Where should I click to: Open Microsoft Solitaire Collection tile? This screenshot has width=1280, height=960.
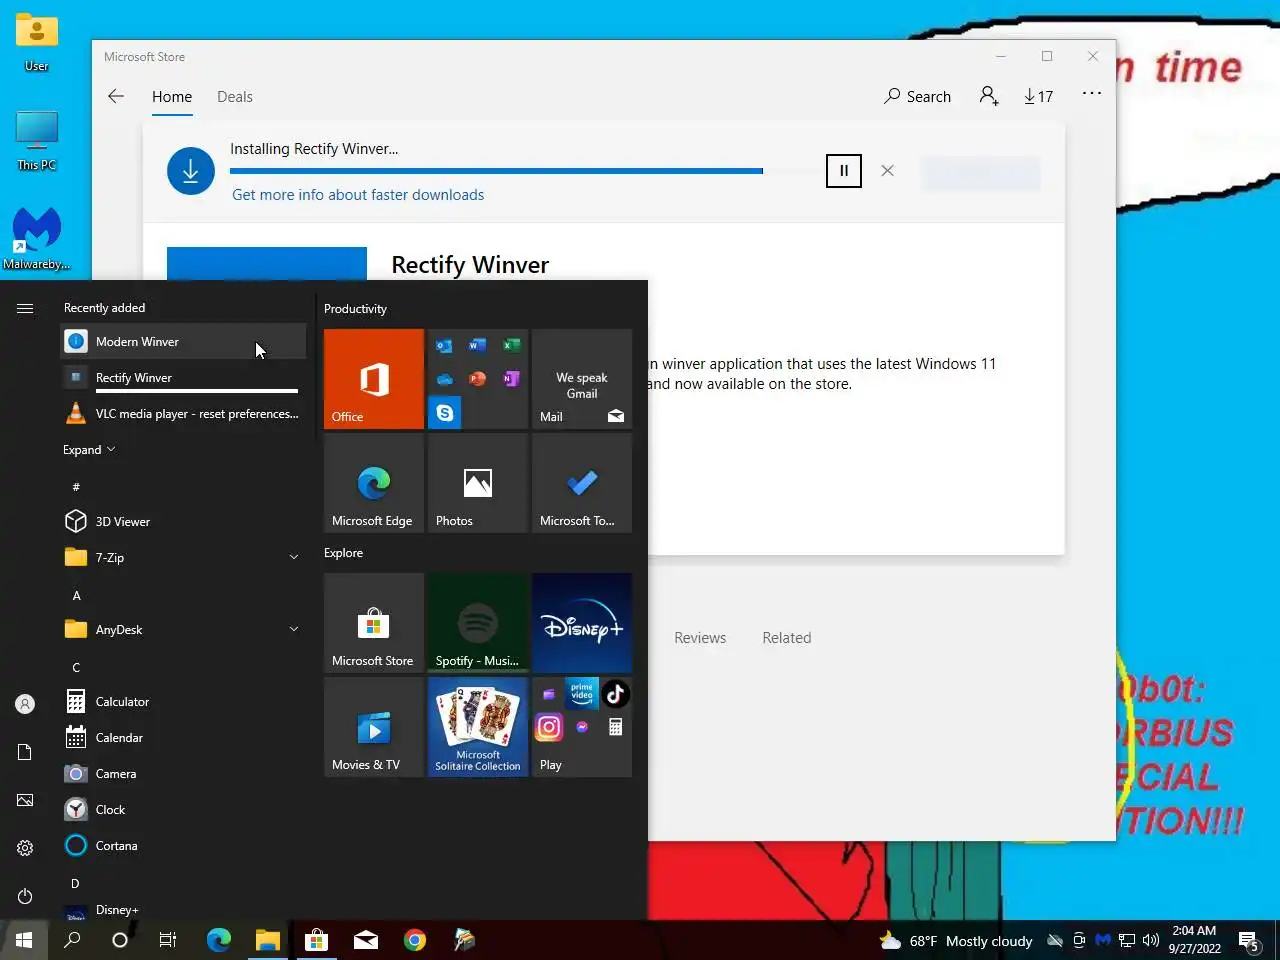coord(478,727)
